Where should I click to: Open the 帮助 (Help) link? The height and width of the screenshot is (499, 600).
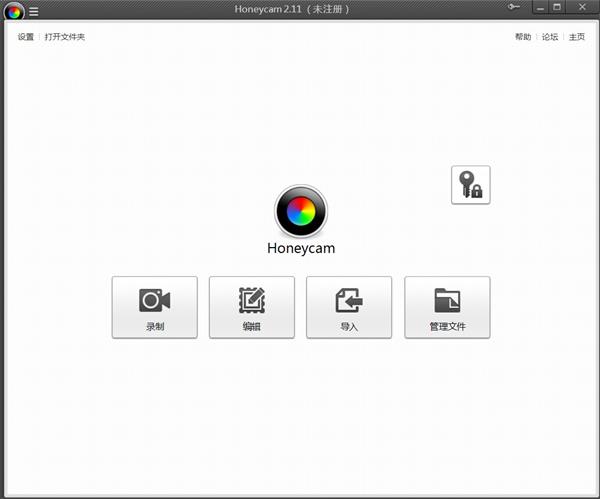pyautogui.click(x=523, y=37)
